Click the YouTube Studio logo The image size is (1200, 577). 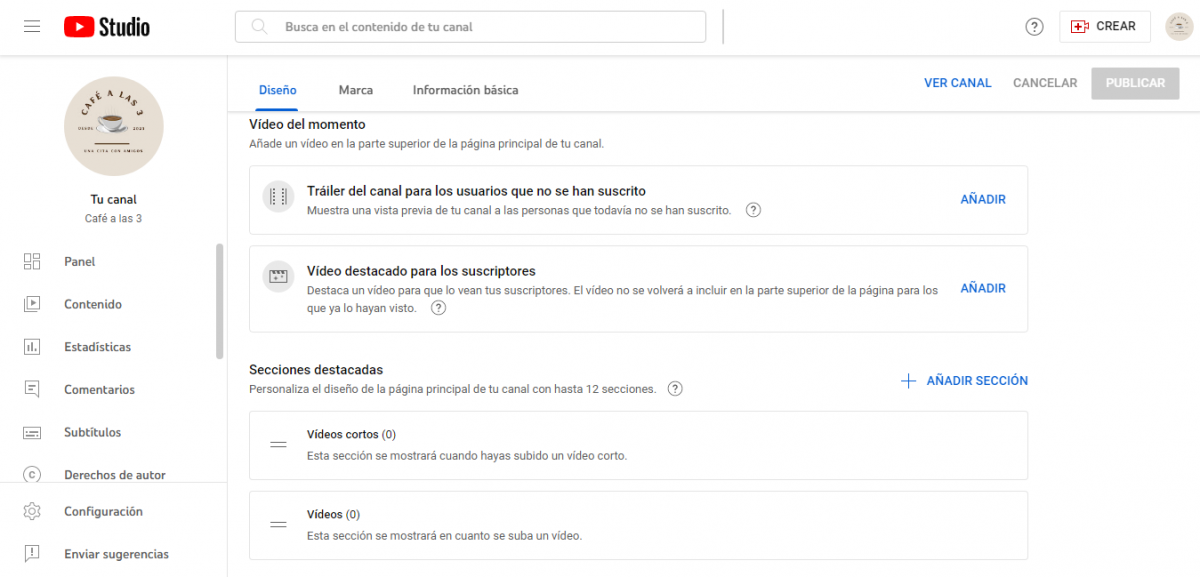107,27
